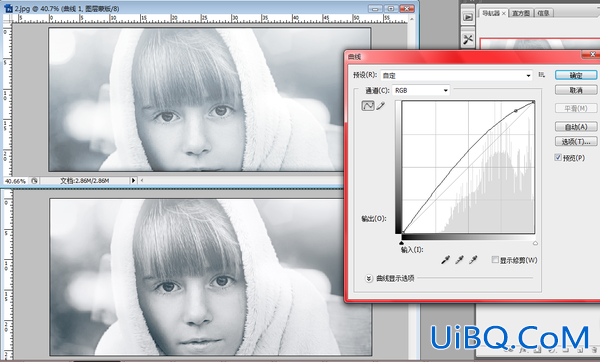The height and width of the screenshot is (362, 600).
Task: Click the 确定 OK button
Action: (x=576, y=75)
